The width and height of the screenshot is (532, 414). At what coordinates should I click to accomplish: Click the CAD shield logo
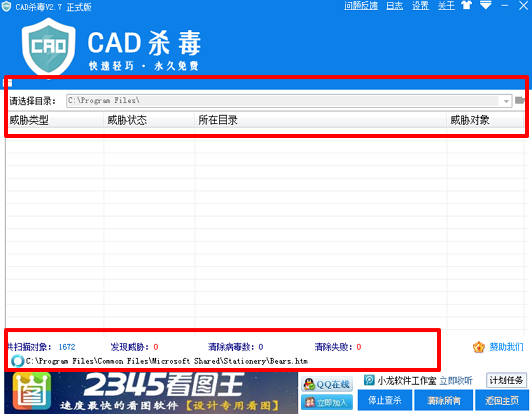(x=49, y=48)
